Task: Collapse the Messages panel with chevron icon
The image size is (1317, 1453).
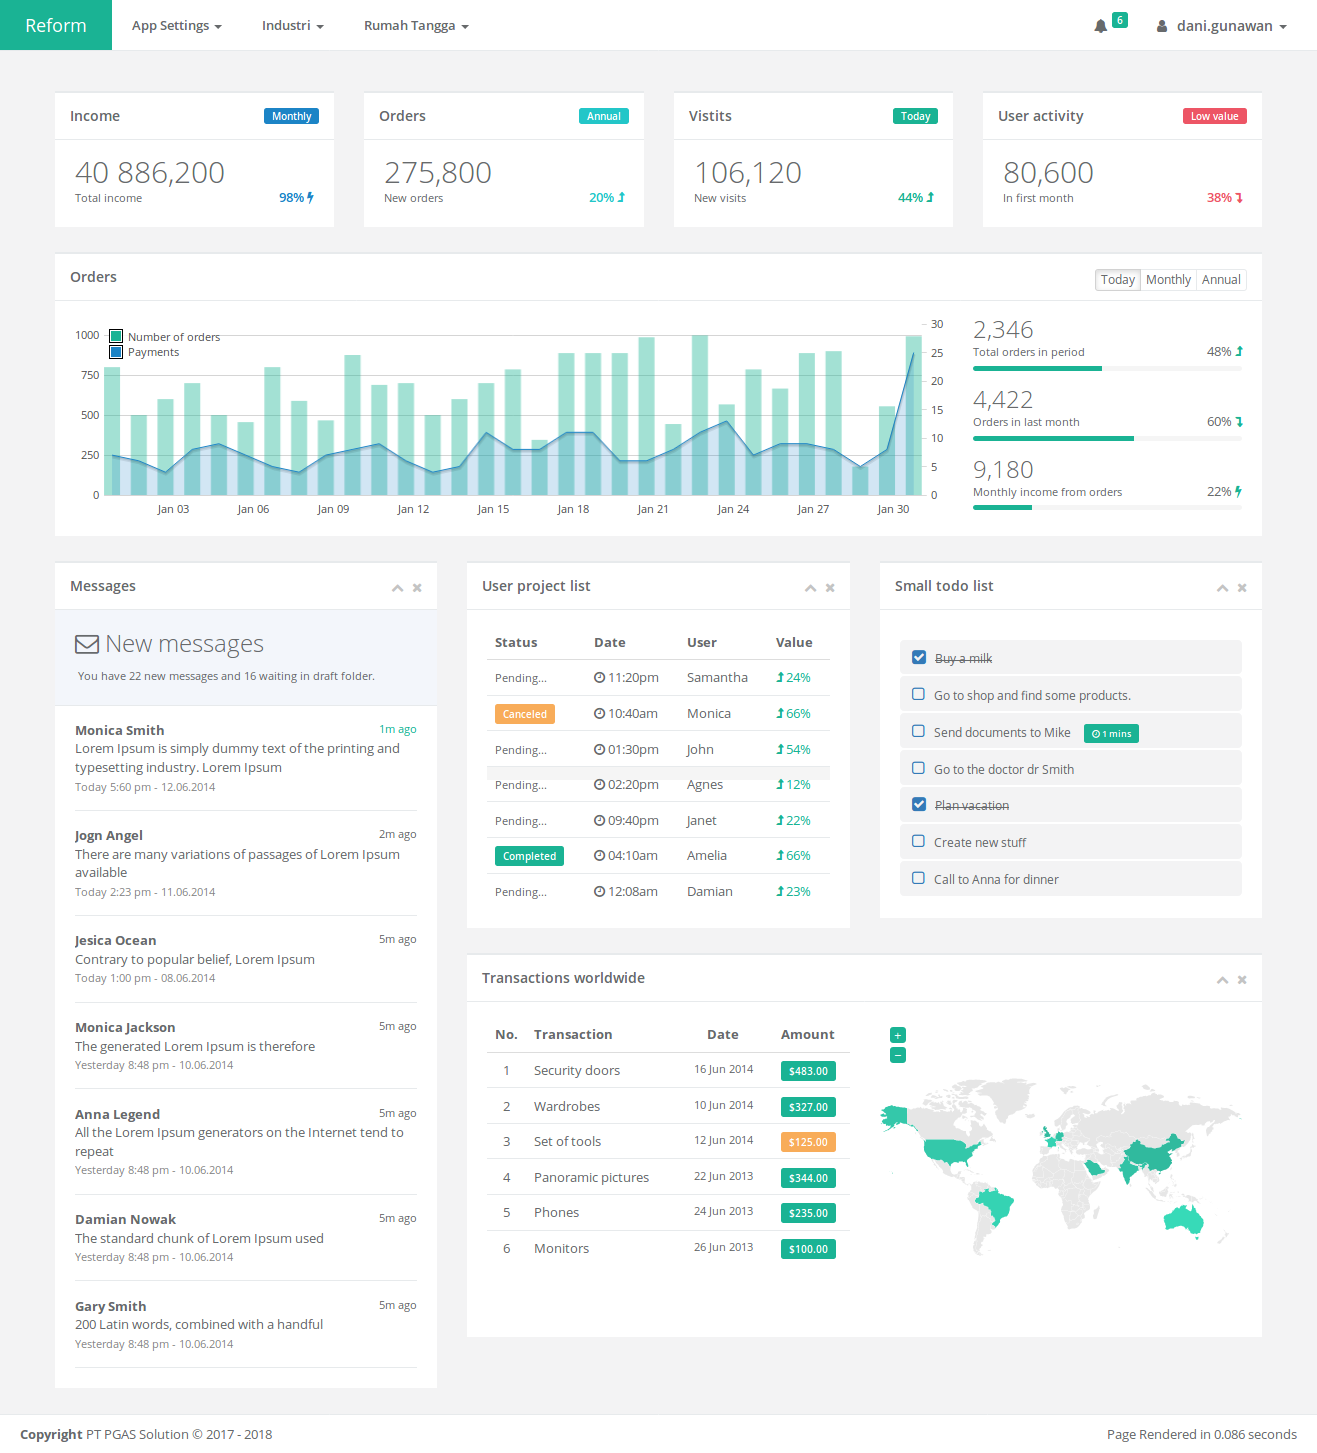Action: [397, 588]
